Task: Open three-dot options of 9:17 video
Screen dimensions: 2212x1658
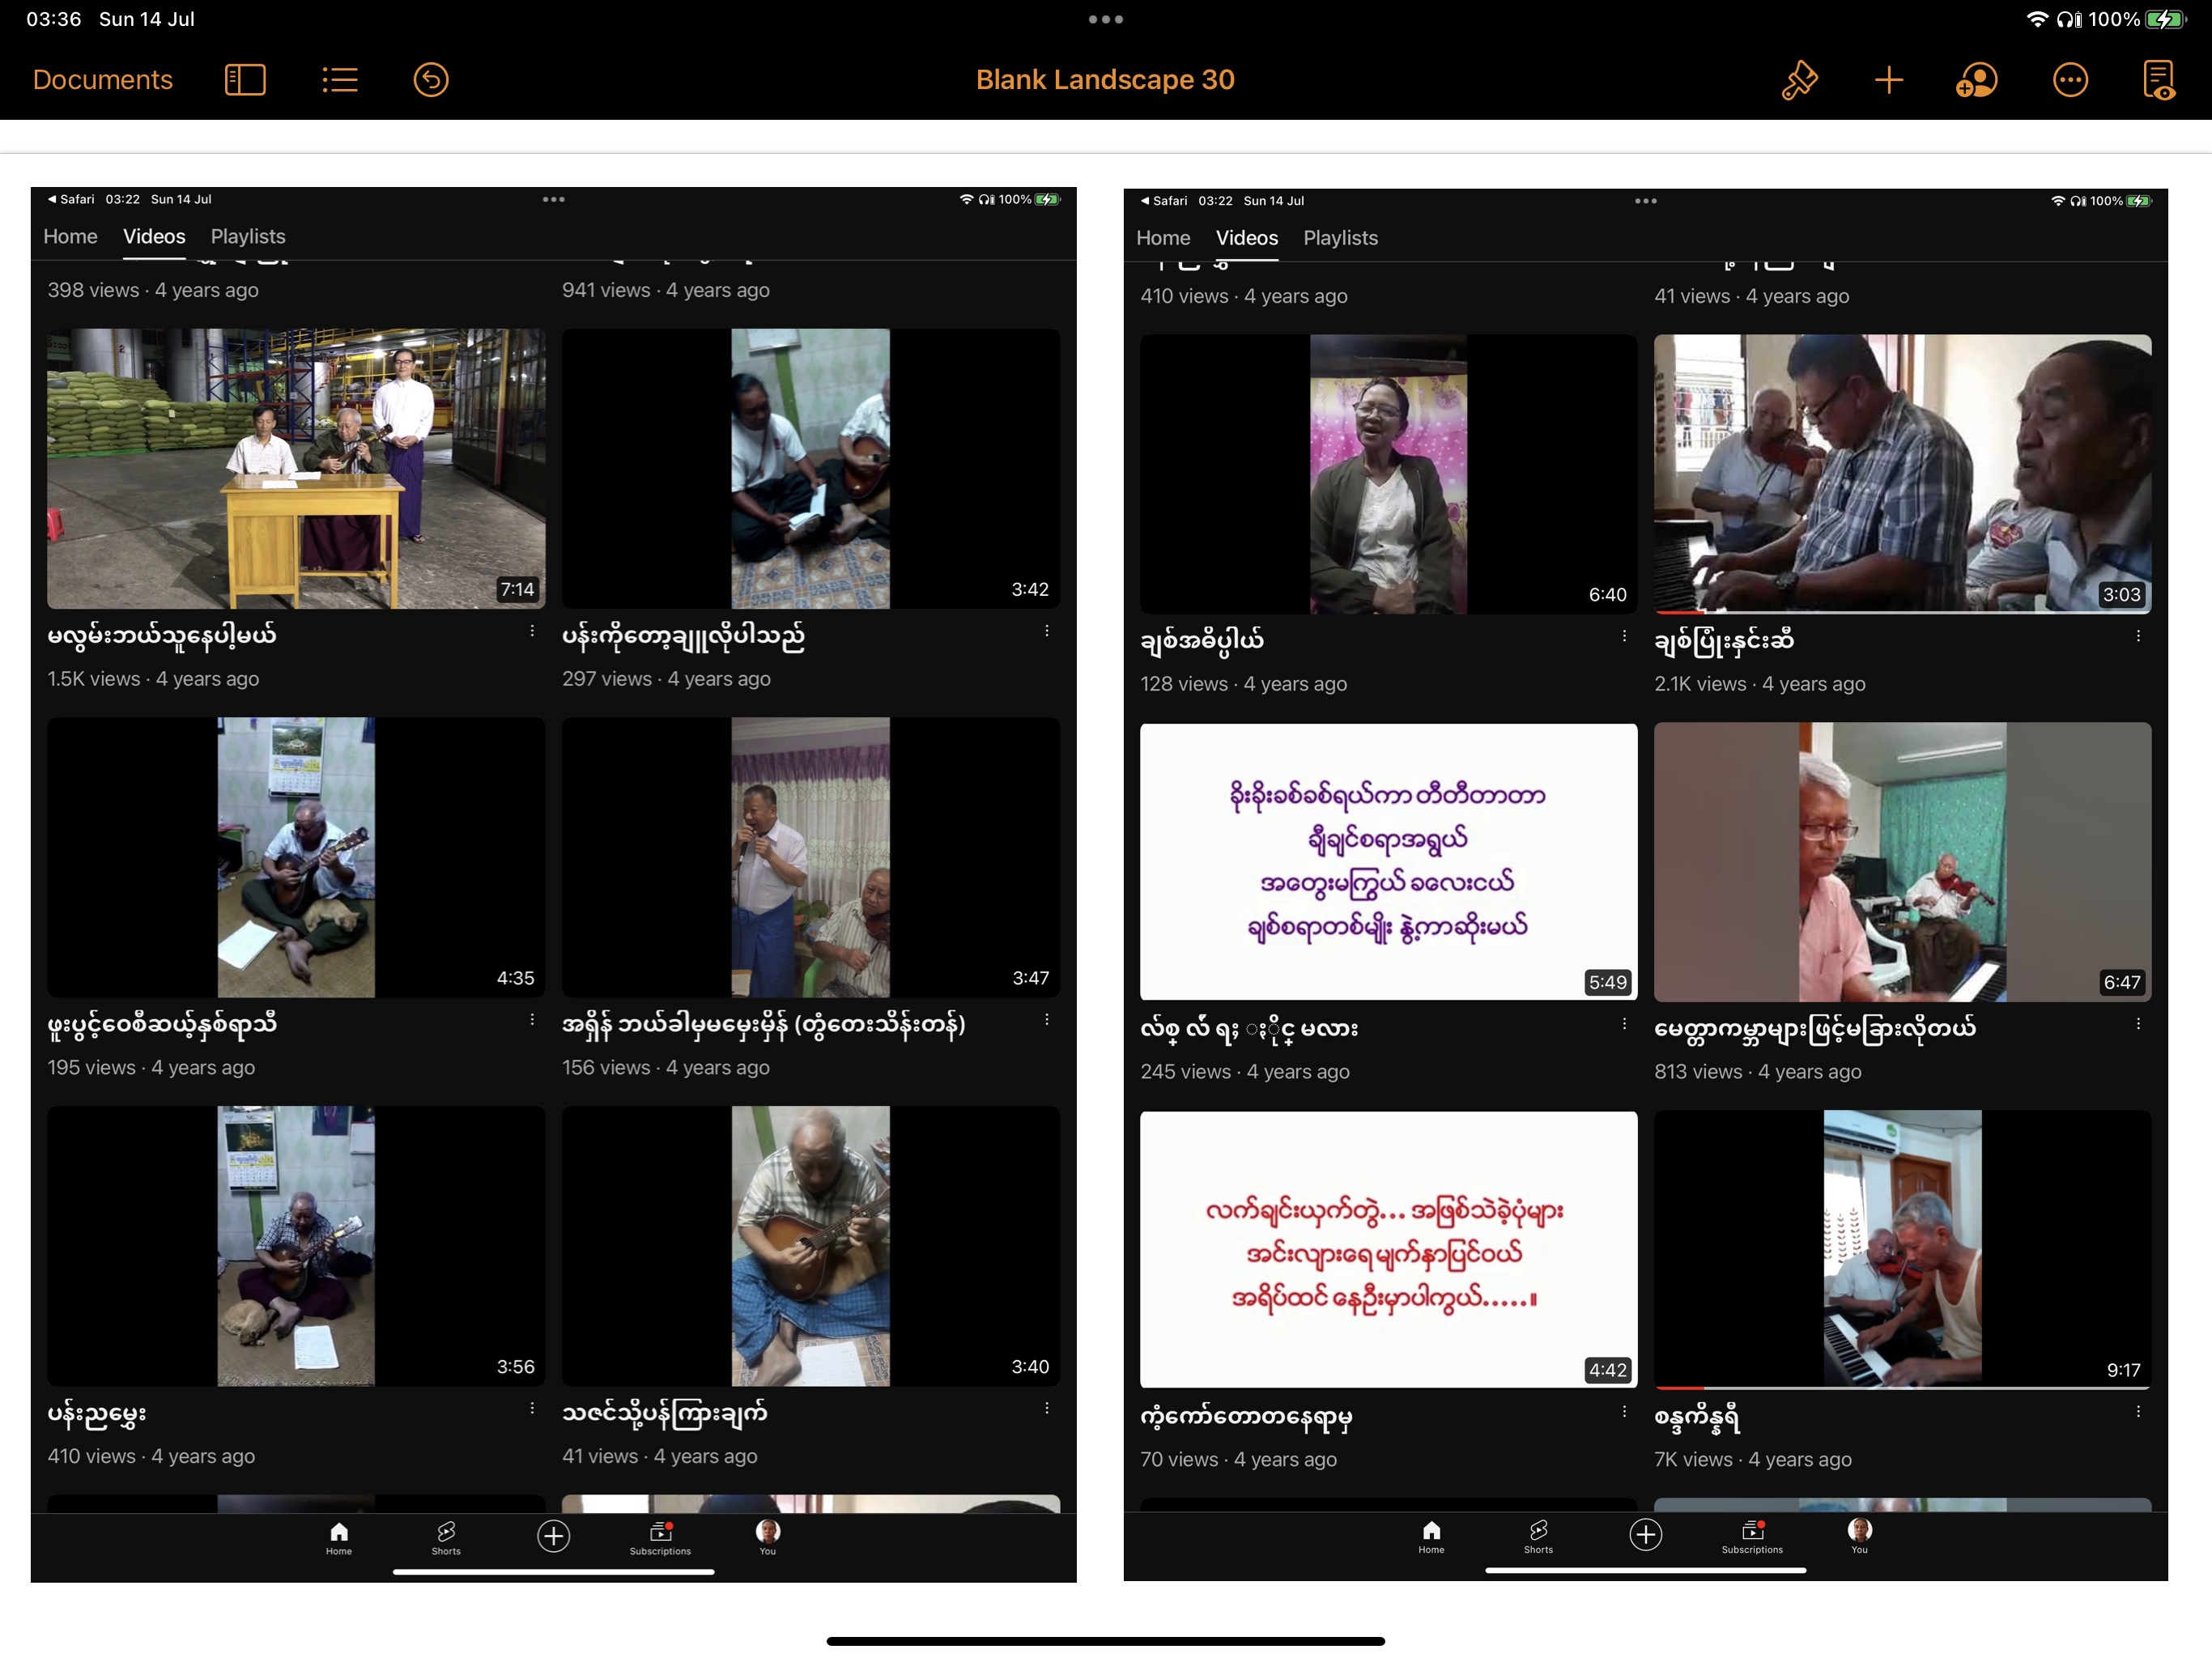Action: click(2138, 1411)
